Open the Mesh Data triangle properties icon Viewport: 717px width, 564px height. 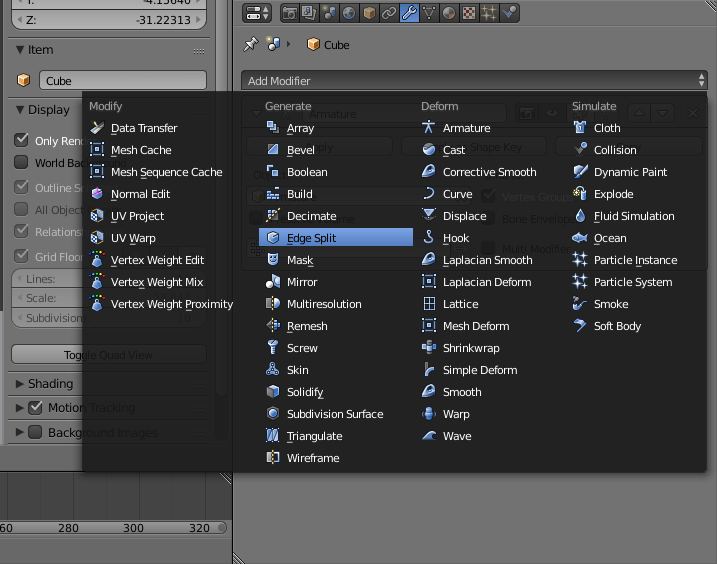(429, 13)
